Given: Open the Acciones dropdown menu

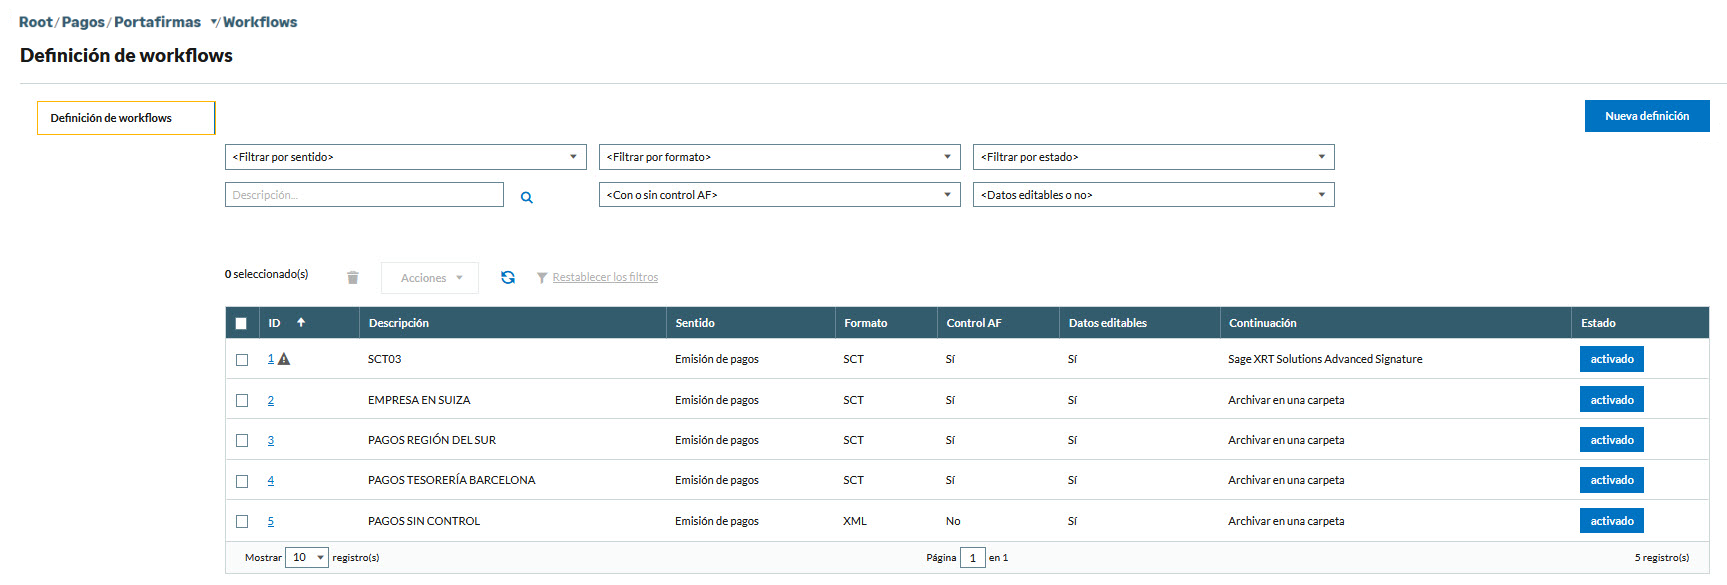Looking at the screenshot, I should 430,278.
